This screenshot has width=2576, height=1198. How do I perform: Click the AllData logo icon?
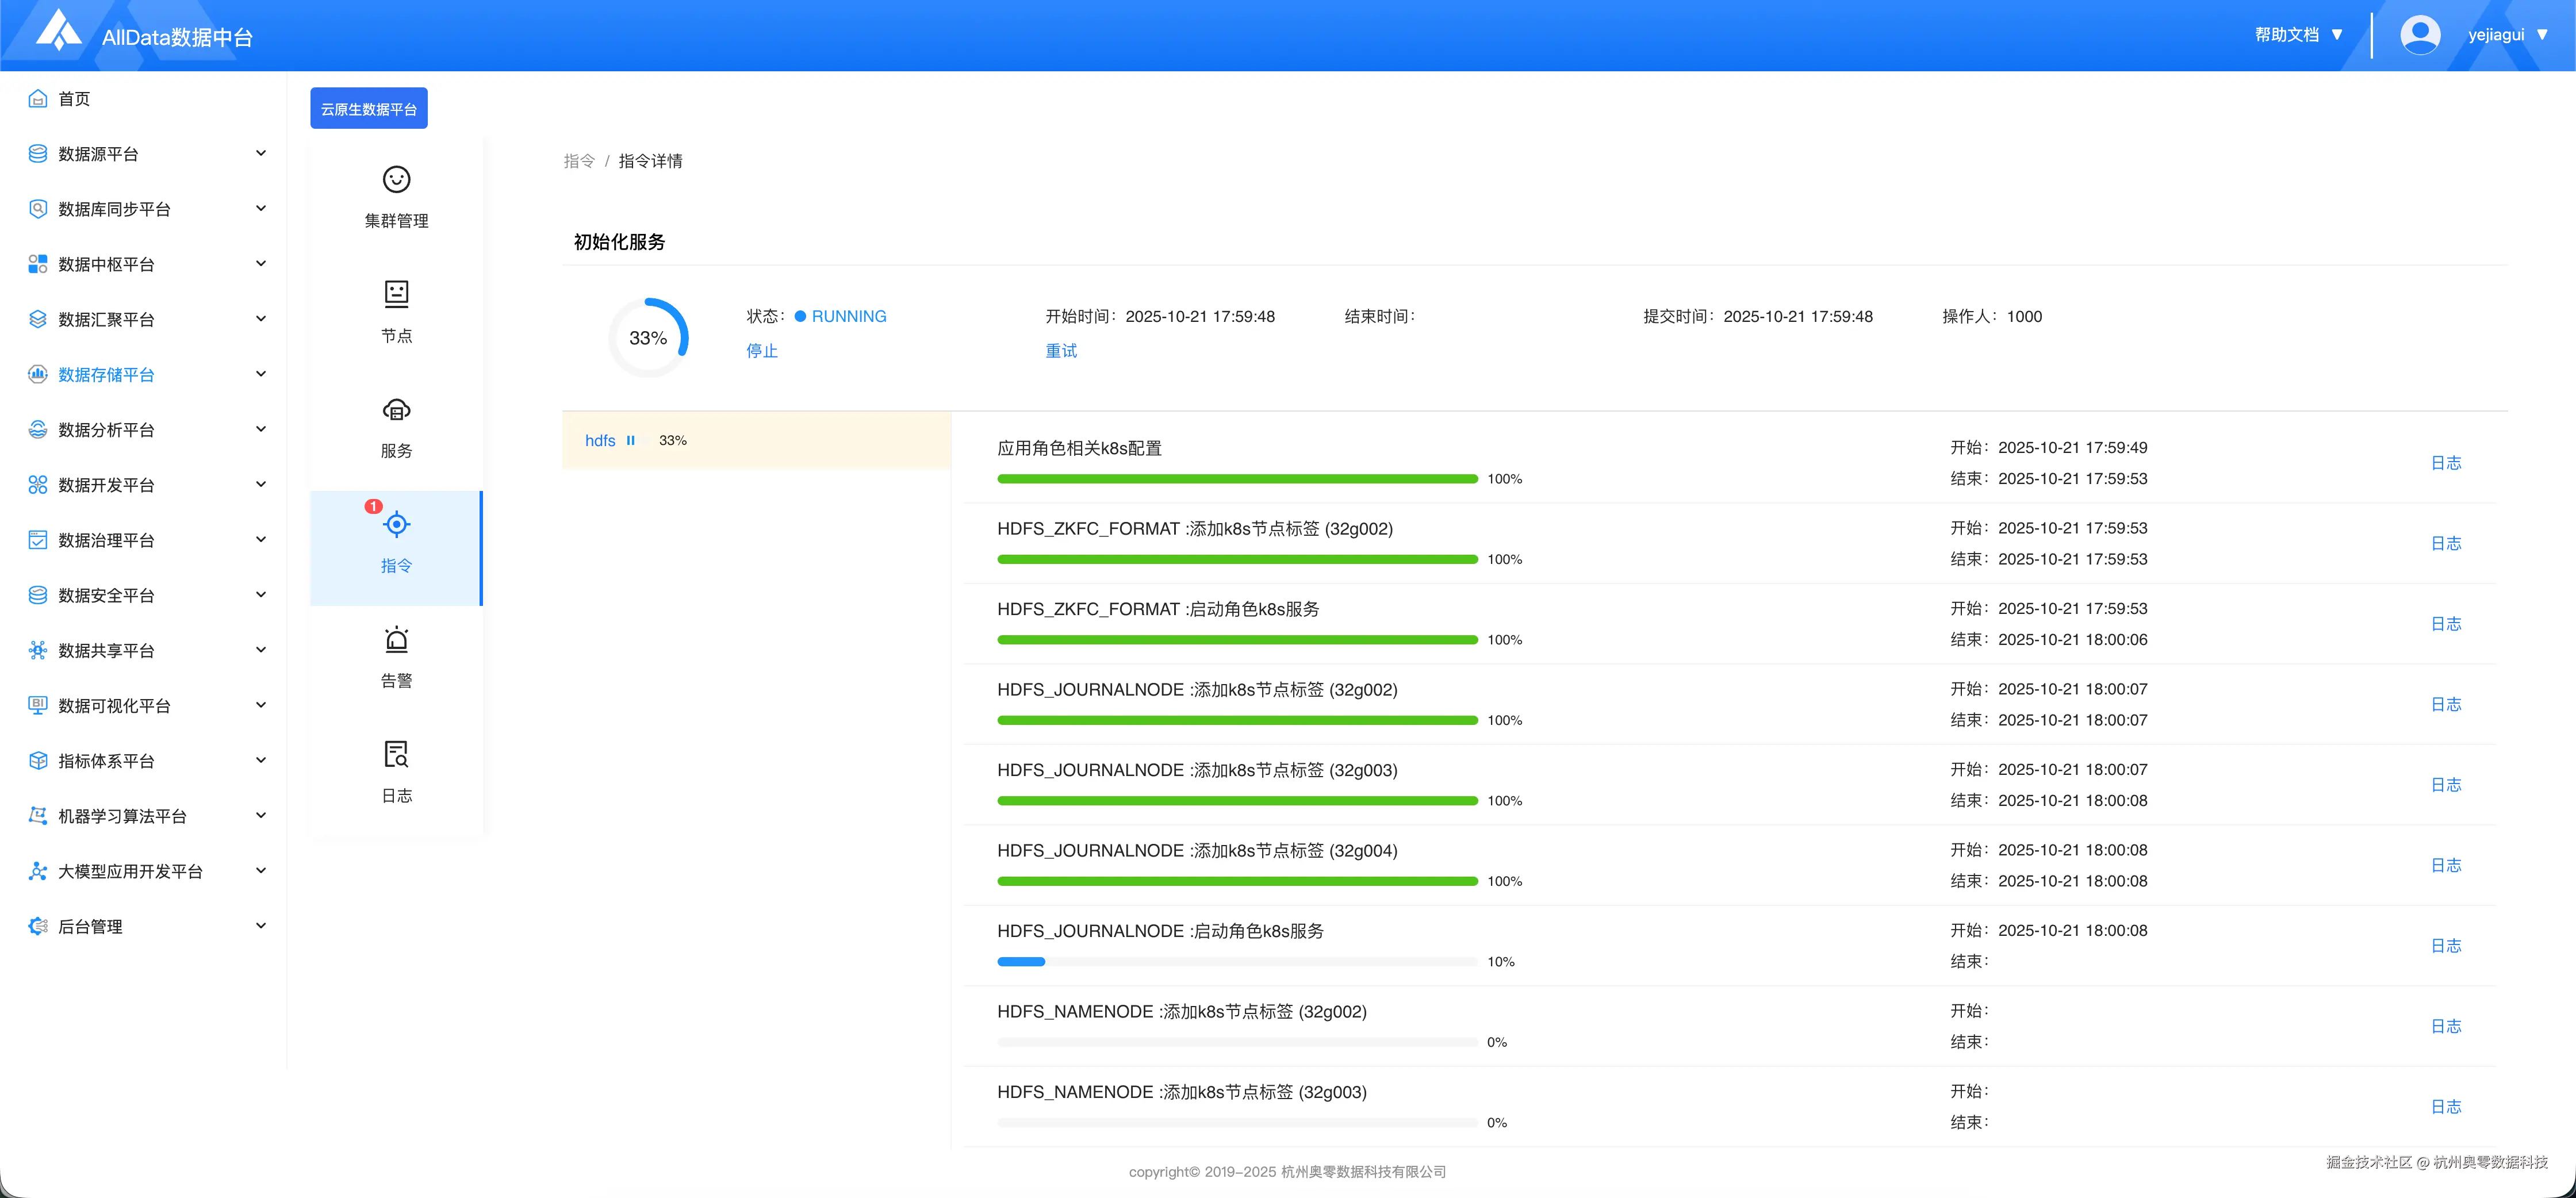[58, 30]
